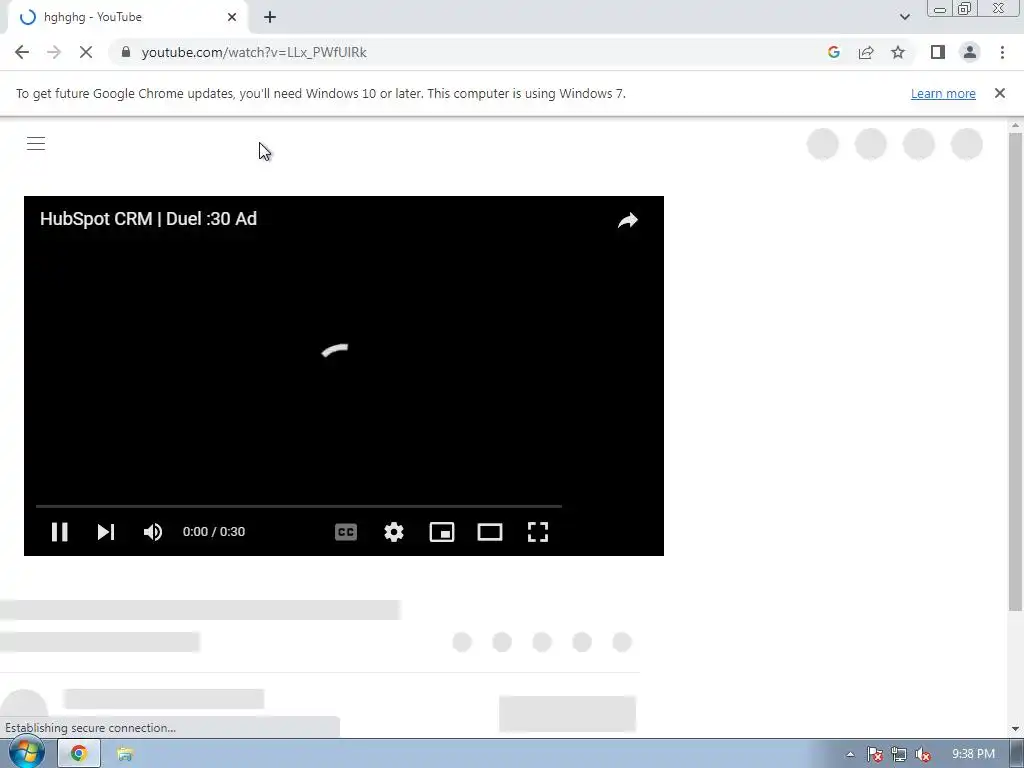1024x768 pixels.
Task: Click the video progress bar
Action: (x=298, y=506)
